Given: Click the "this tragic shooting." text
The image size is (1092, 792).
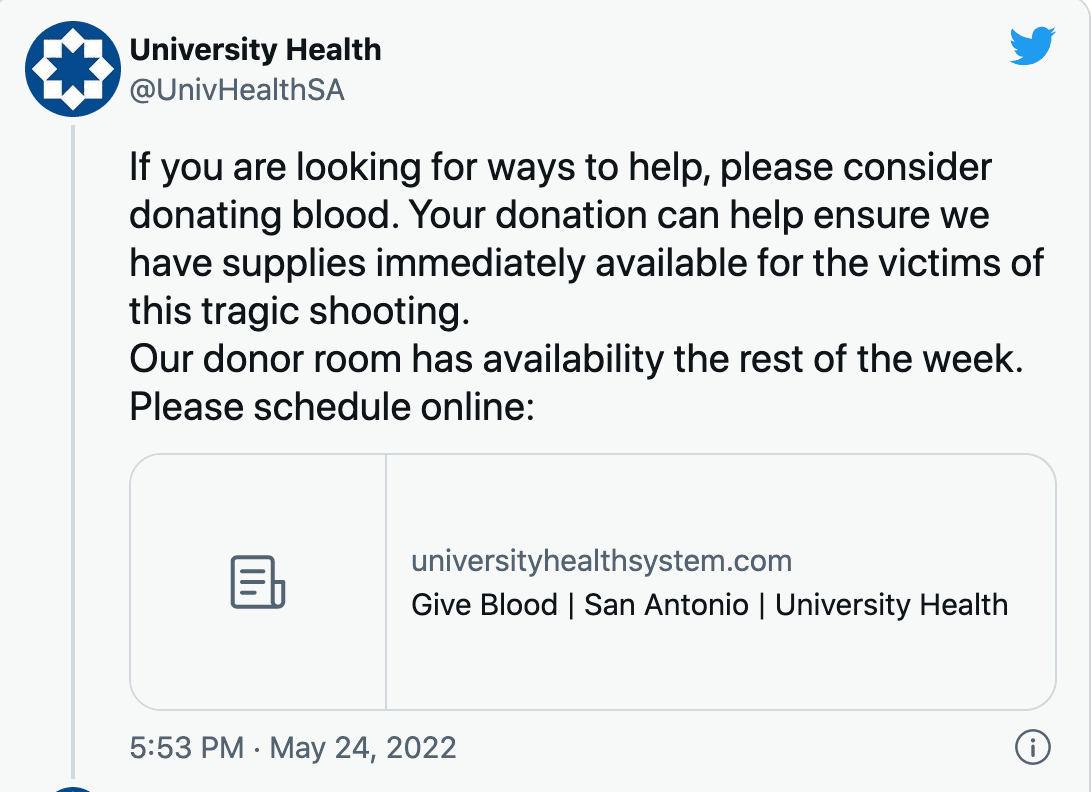Looking at the screenshot, I should (x=299, y=311).
